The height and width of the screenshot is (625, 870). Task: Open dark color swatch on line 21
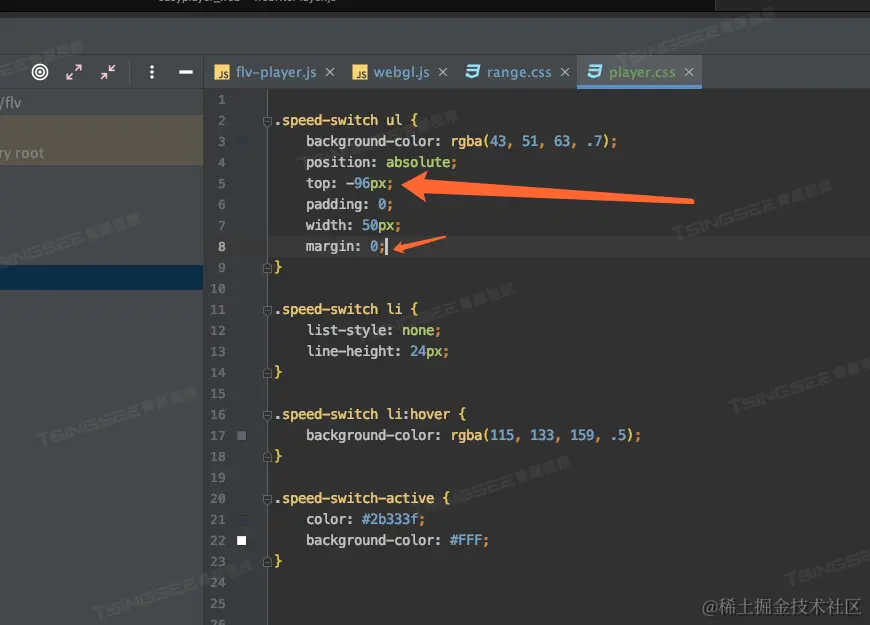(242, 520)
